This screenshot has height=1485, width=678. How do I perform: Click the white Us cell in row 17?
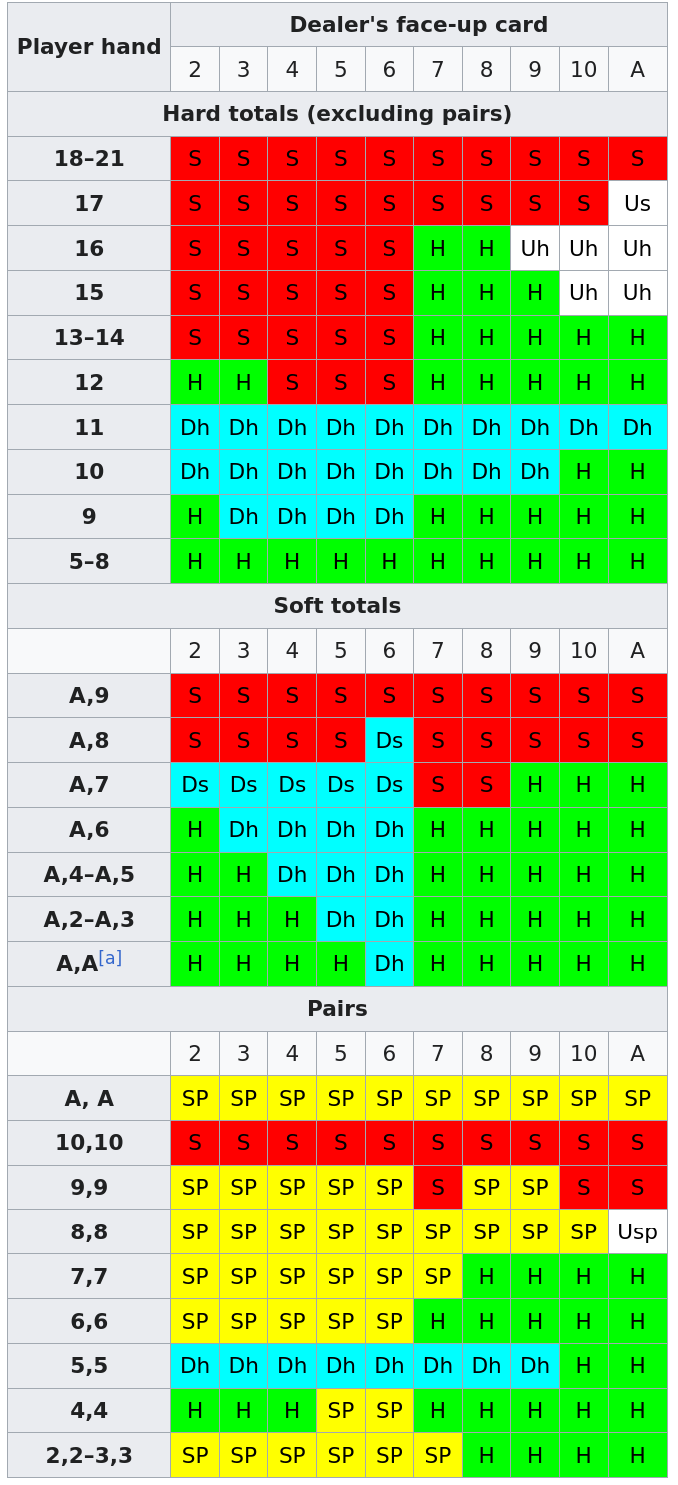click(637, 204)
